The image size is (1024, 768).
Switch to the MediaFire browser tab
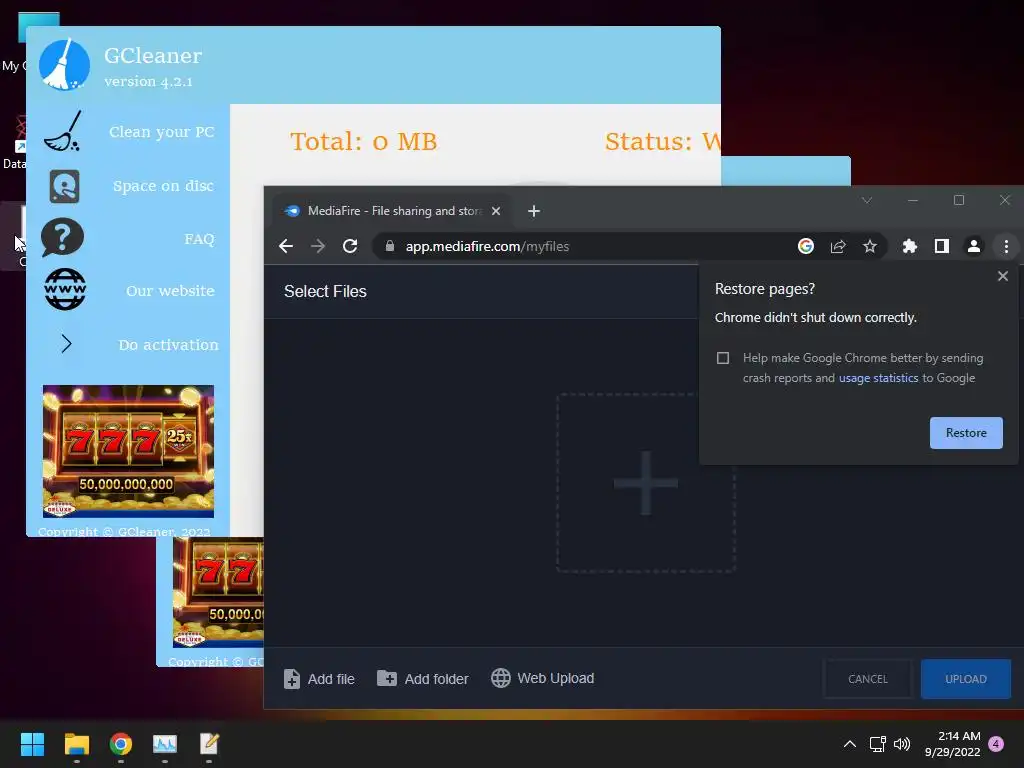pos(394,211)
